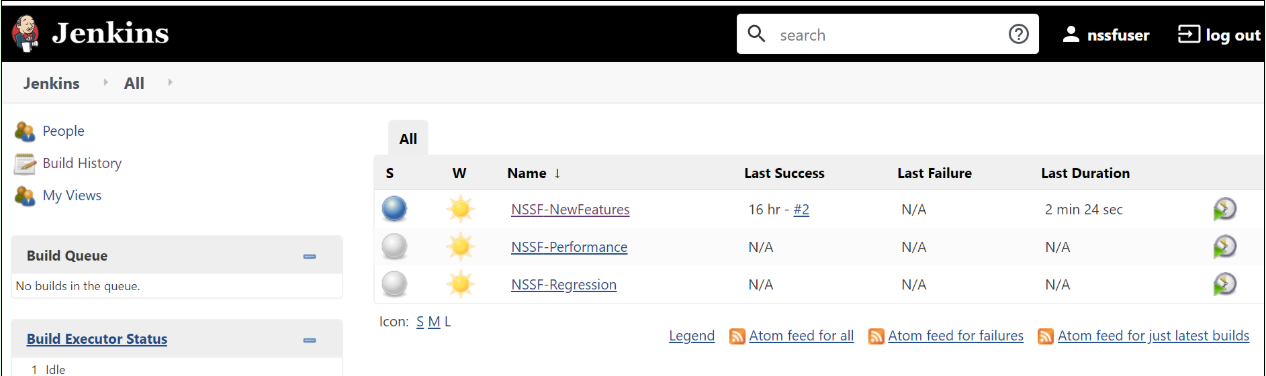The width and height of the screenshot is (1266, 376).
Task: Sort by Last Duration column header
Action: [1085, 173]
